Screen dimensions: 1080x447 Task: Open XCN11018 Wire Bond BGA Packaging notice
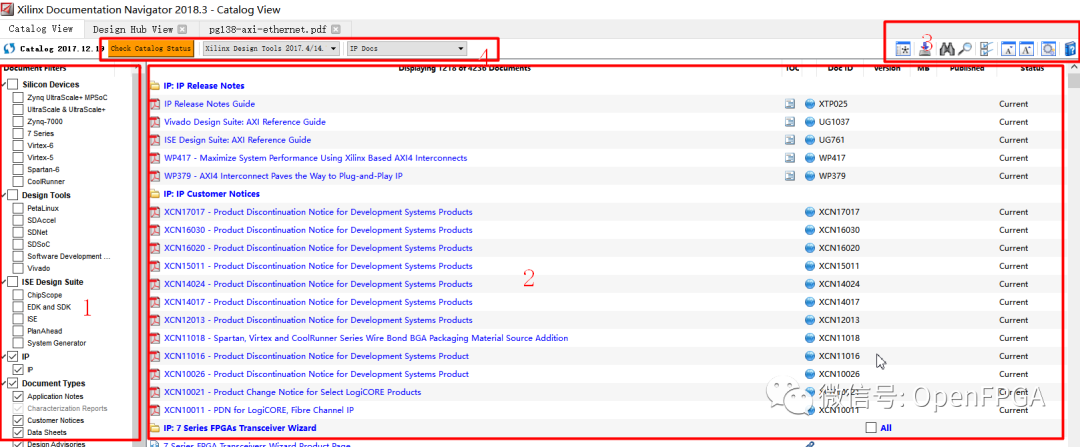366,338
